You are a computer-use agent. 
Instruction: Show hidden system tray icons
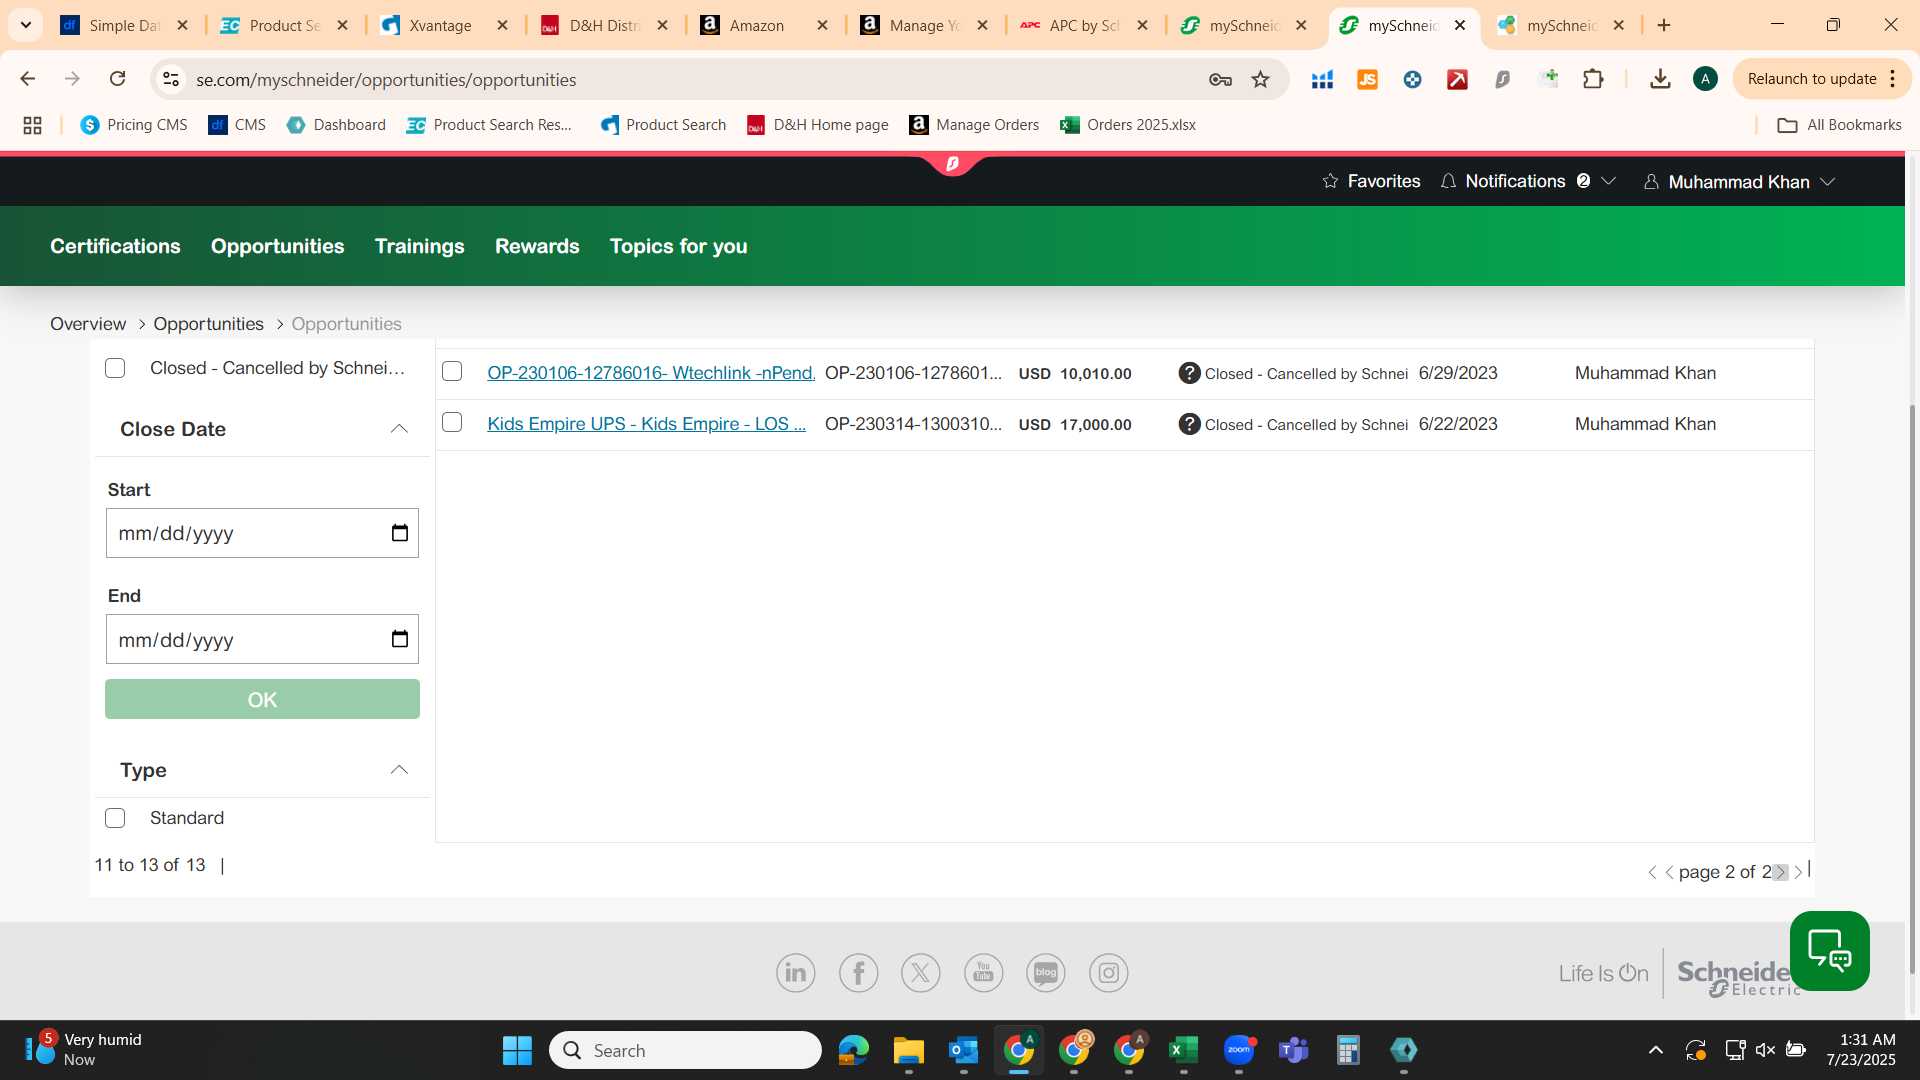[1656, 1050]
